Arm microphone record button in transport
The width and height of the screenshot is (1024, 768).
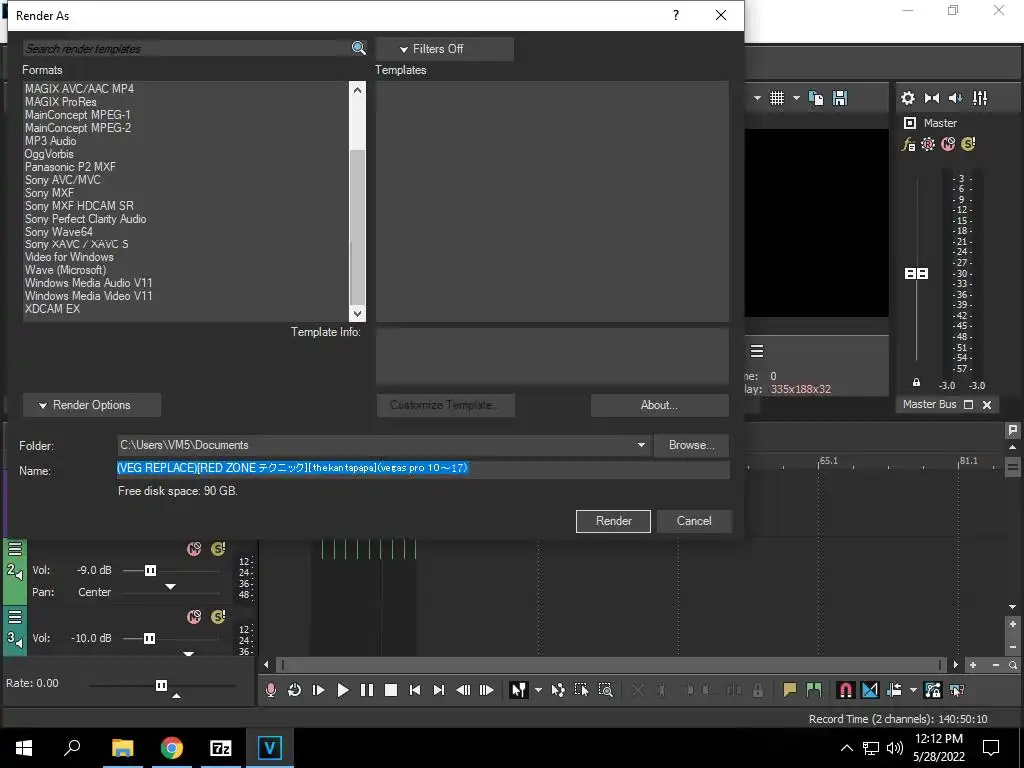(270, 690)
